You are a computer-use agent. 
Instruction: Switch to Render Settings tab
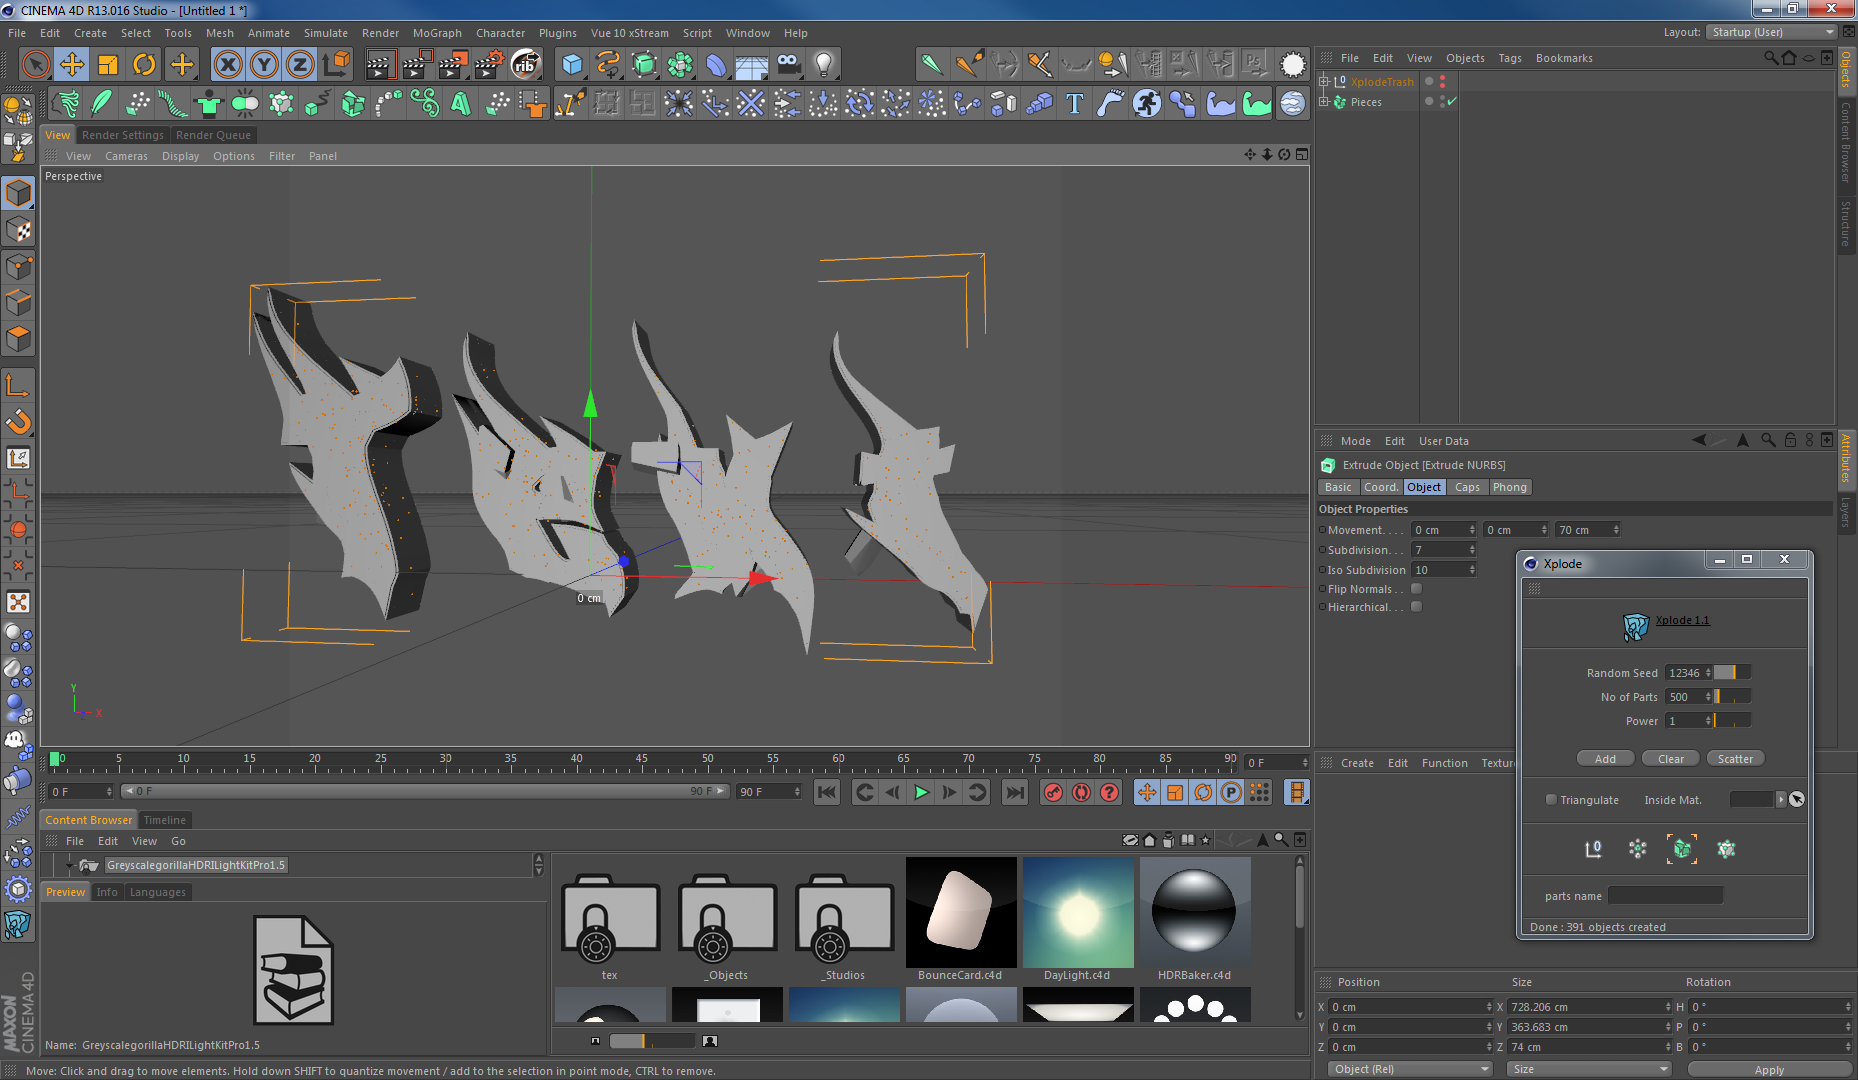click(x=122, y=135)
